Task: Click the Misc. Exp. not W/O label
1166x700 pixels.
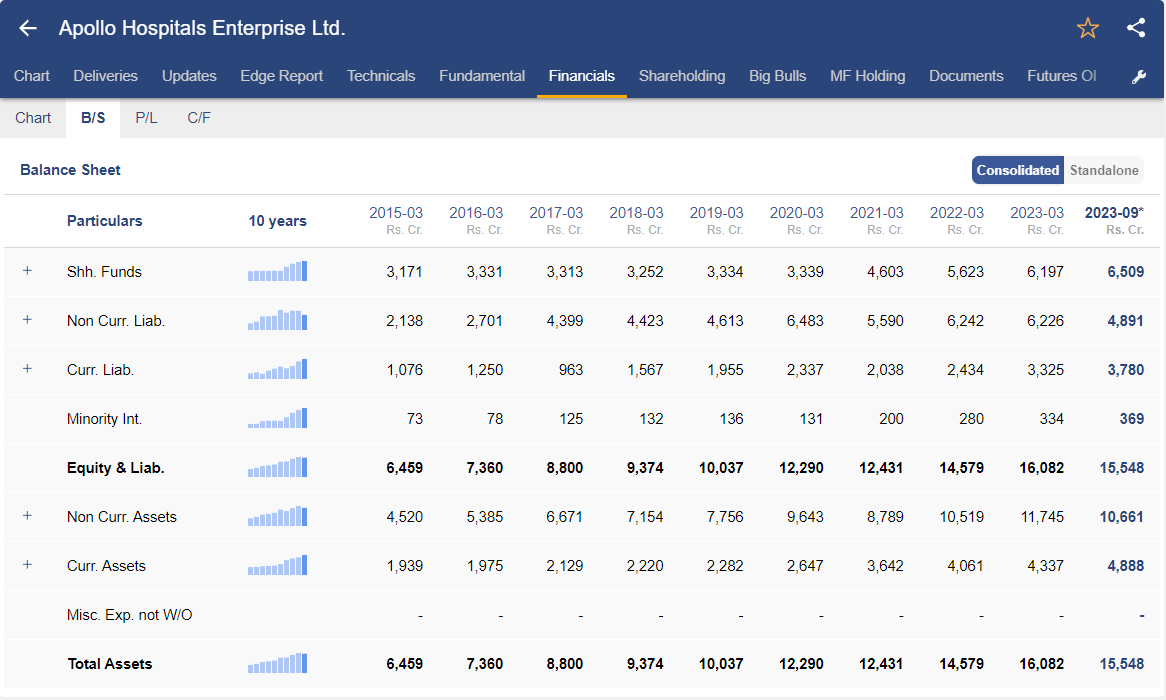Action: pos(129,614)
